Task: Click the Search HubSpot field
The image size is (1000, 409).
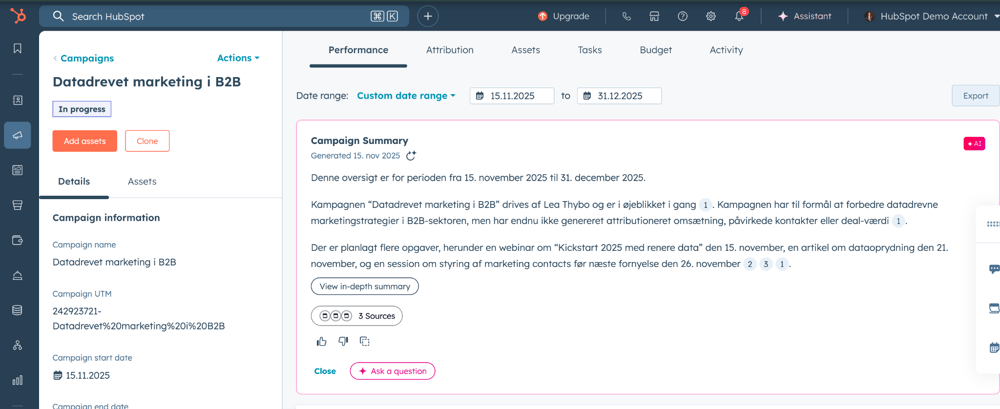Action: point(224,17)
